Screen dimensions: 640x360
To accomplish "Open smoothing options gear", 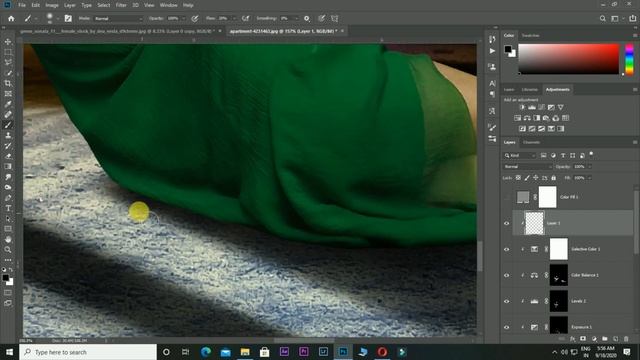I will pyautogui.click(x=307, y=18).
